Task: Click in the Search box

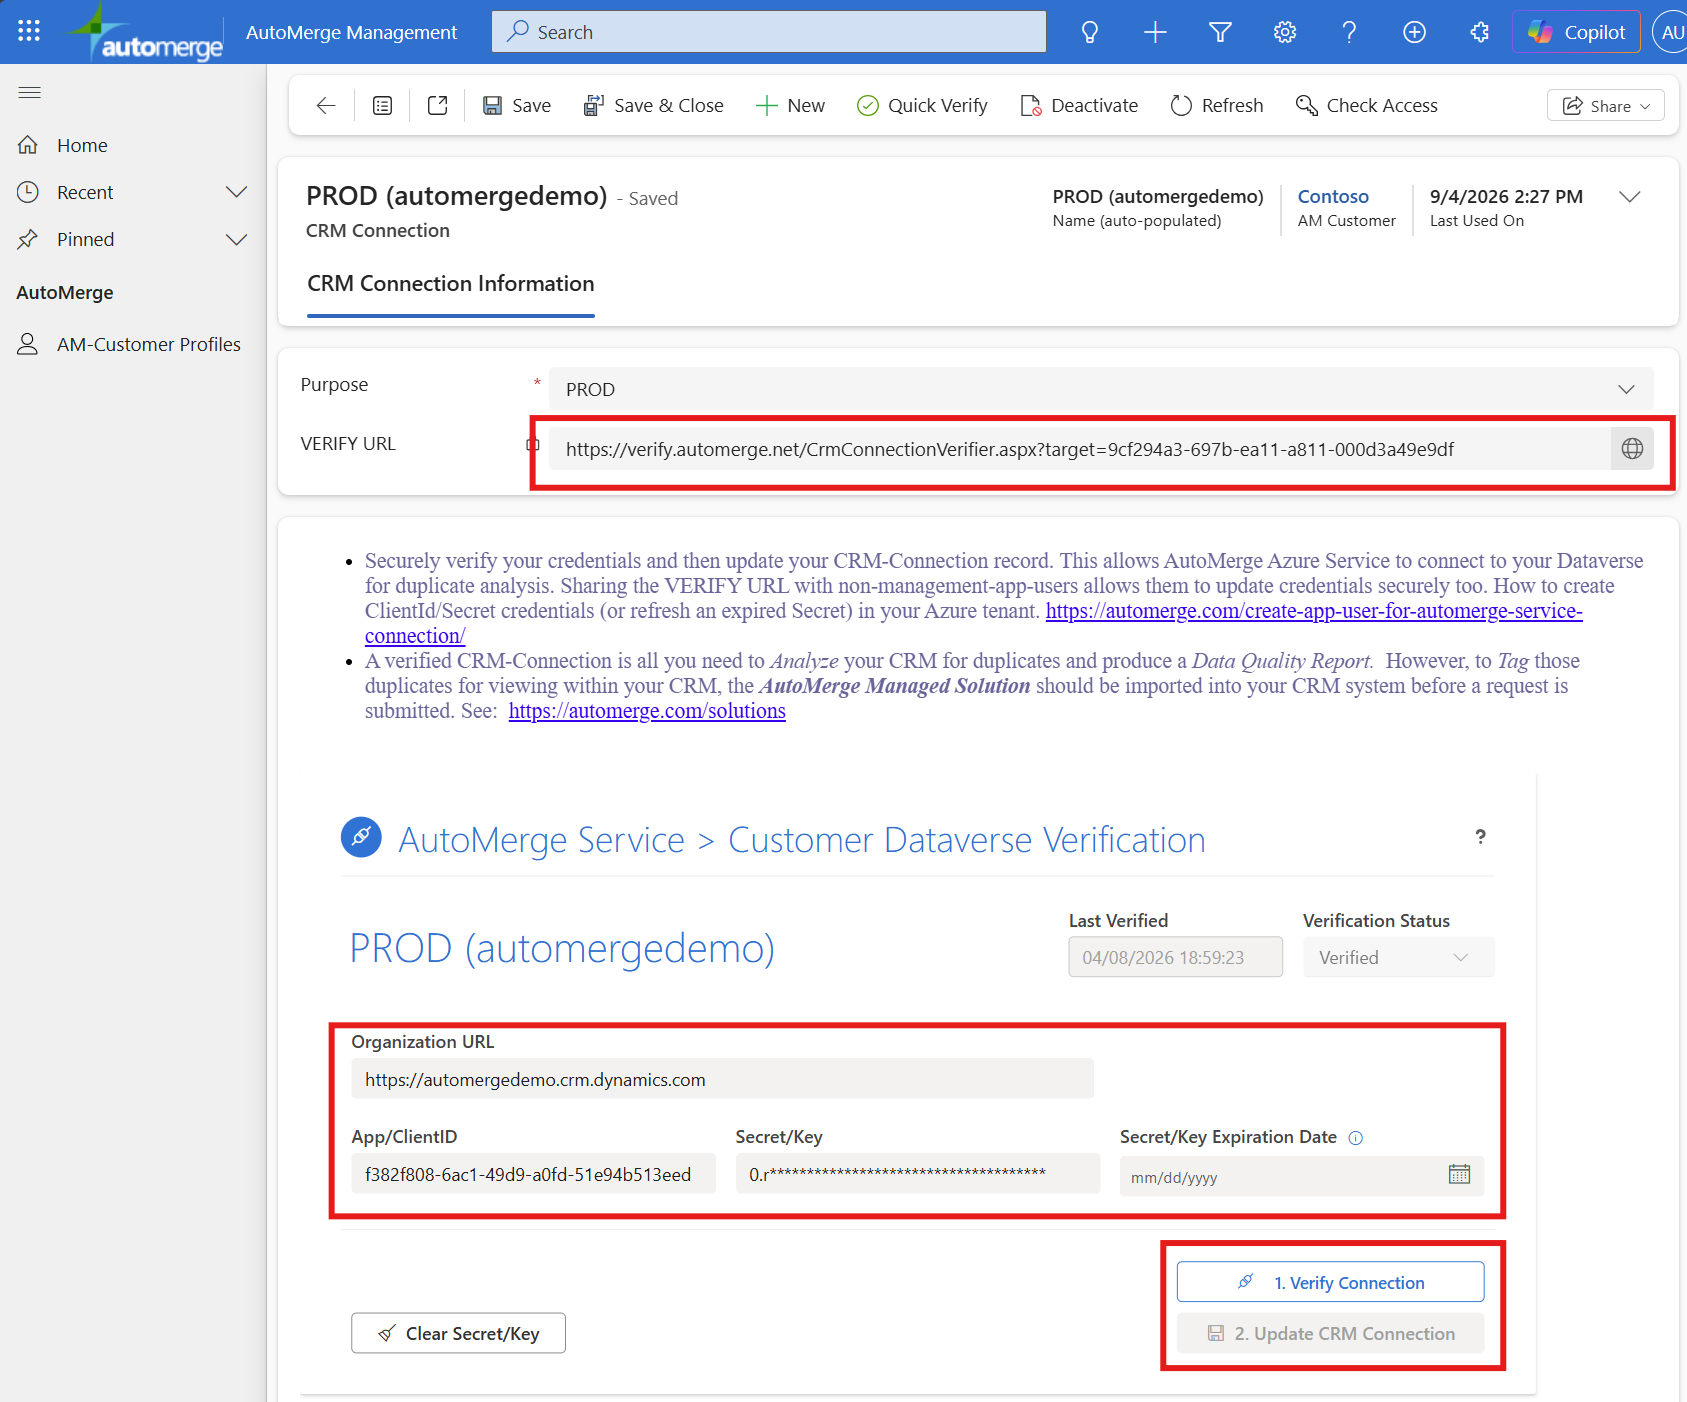Action: click(769, 32)
